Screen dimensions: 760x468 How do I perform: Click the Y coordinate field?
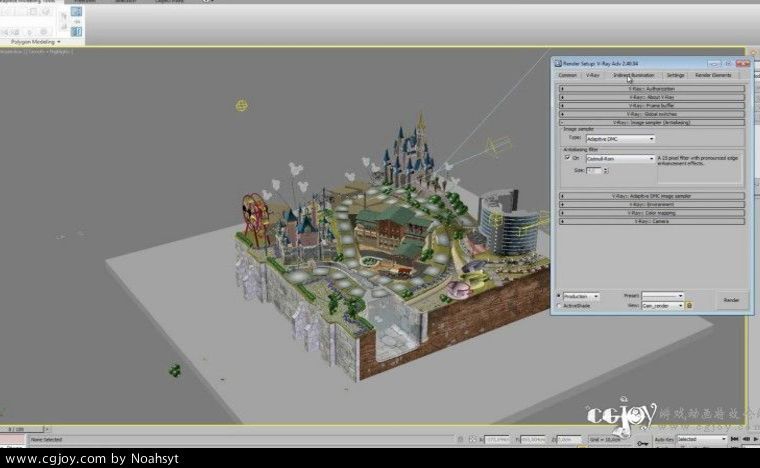click(533, 440)
